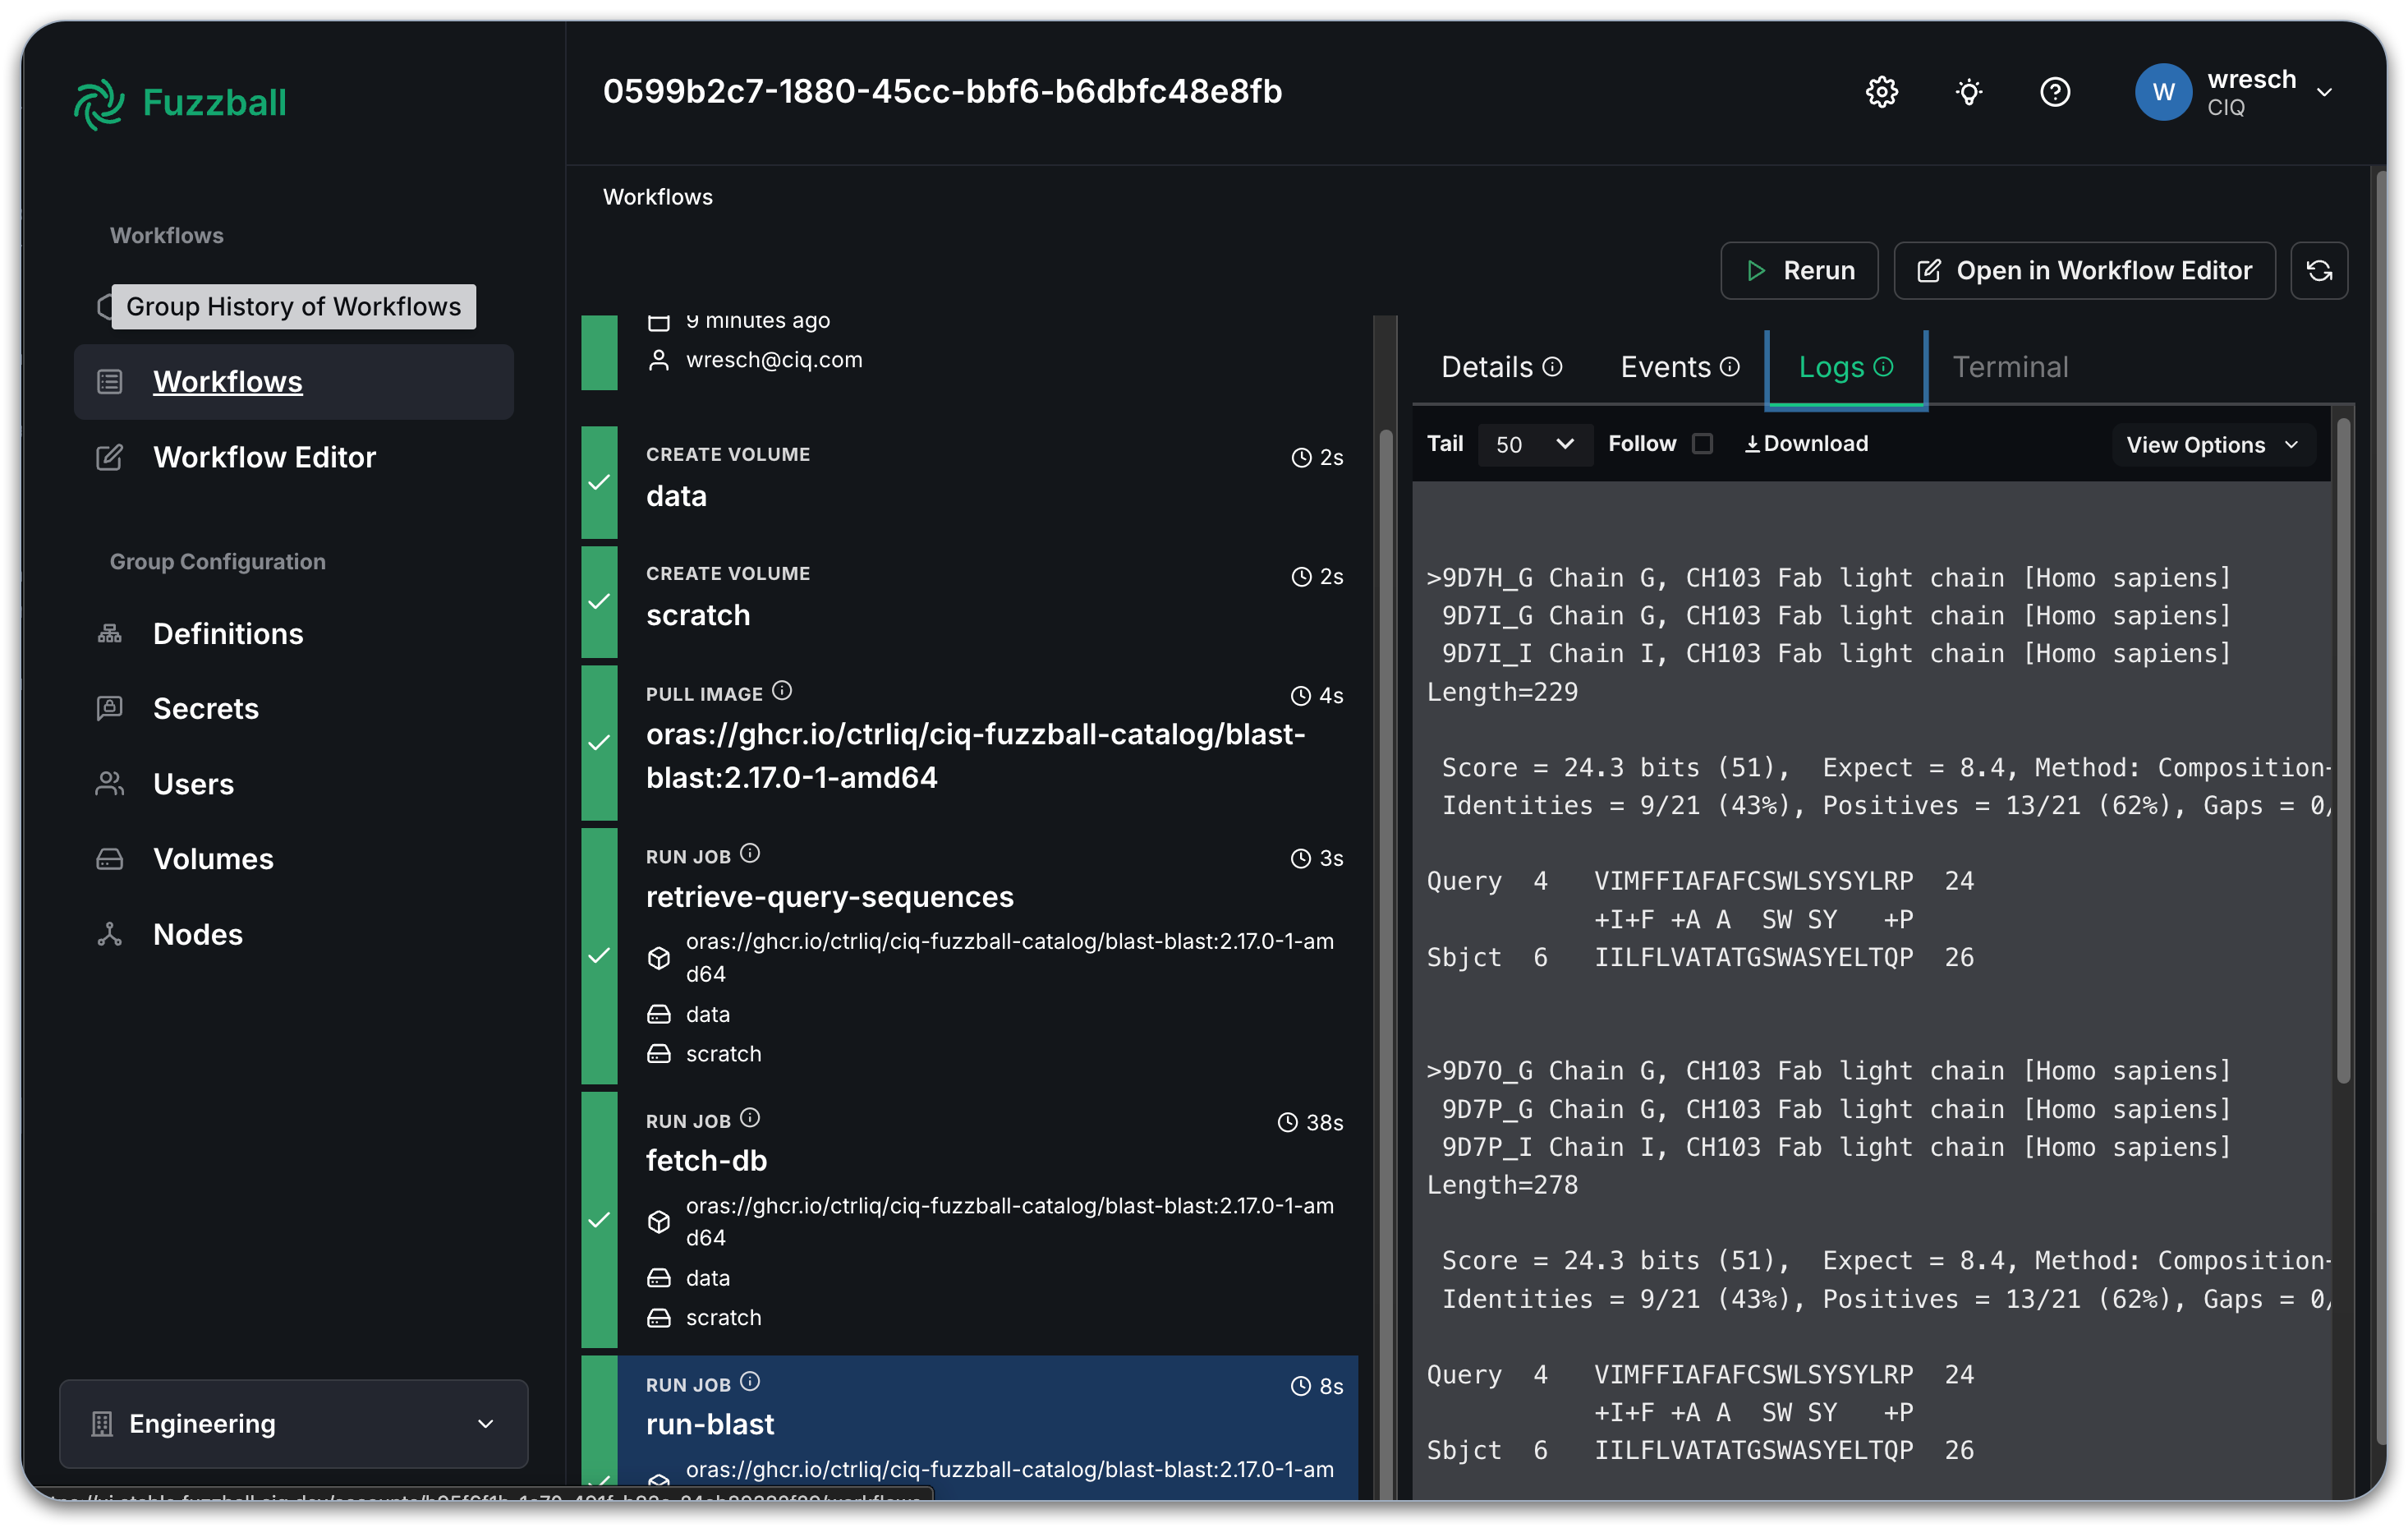Click Secrets sidebar icon

click(x=109, y=709)
